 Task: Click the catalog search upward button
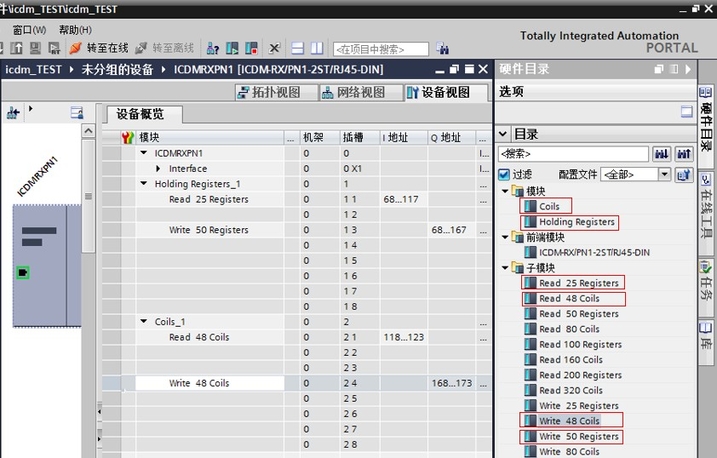(684, 154)
